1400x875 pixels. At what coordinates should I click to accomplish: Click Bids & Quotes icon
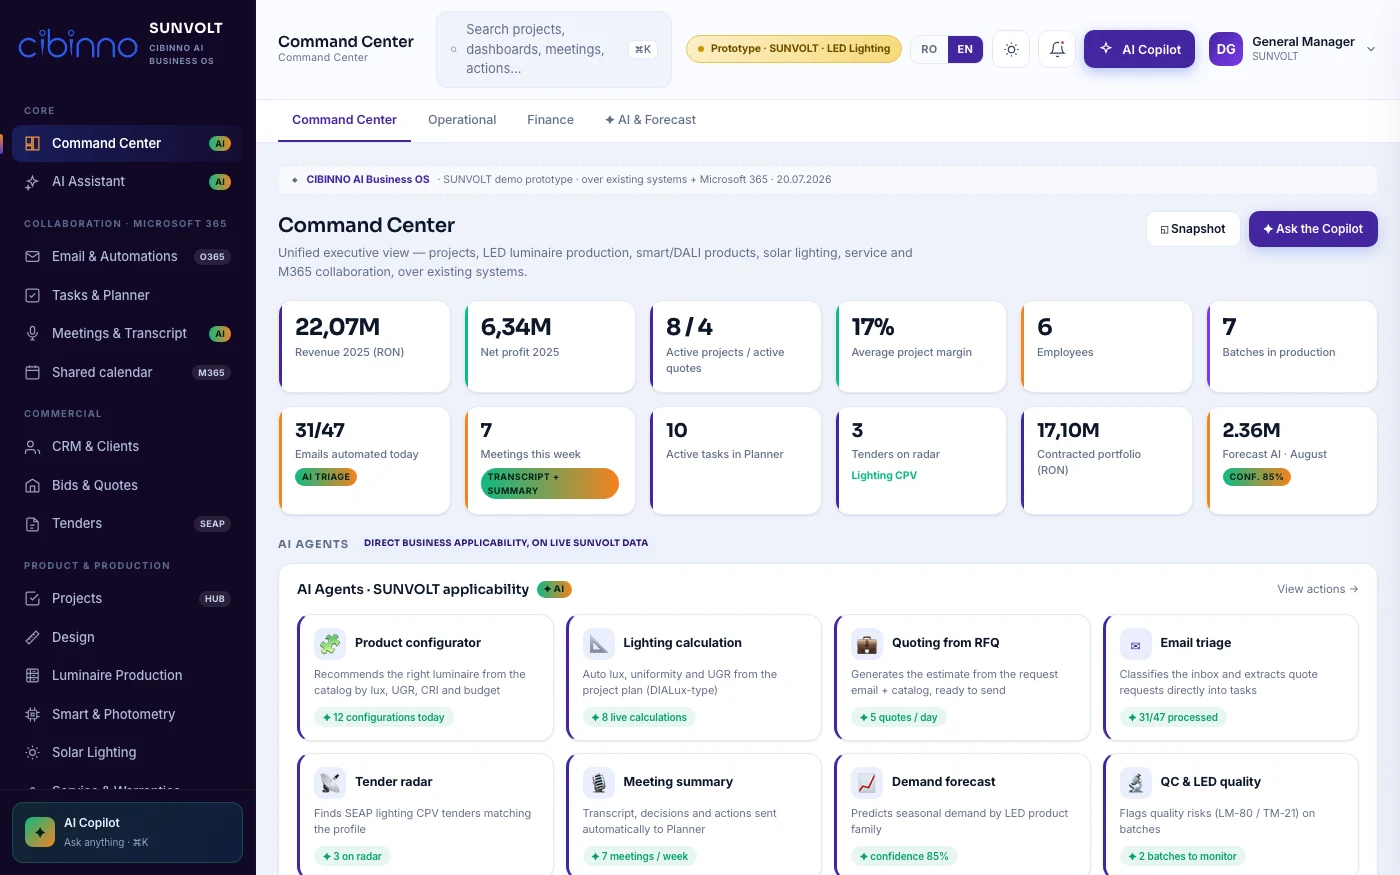32,486
